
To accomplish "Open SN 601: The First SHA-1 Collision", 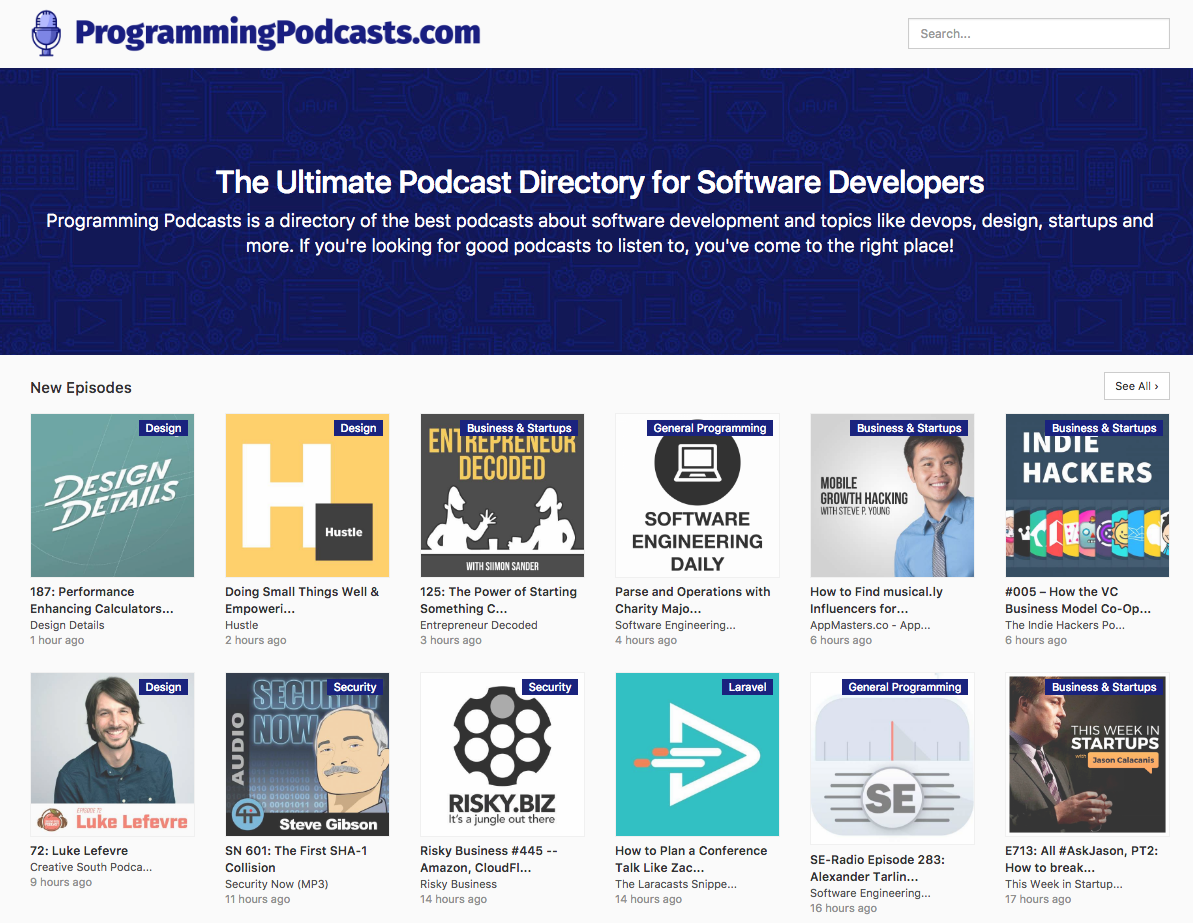I will coord(296,858).
